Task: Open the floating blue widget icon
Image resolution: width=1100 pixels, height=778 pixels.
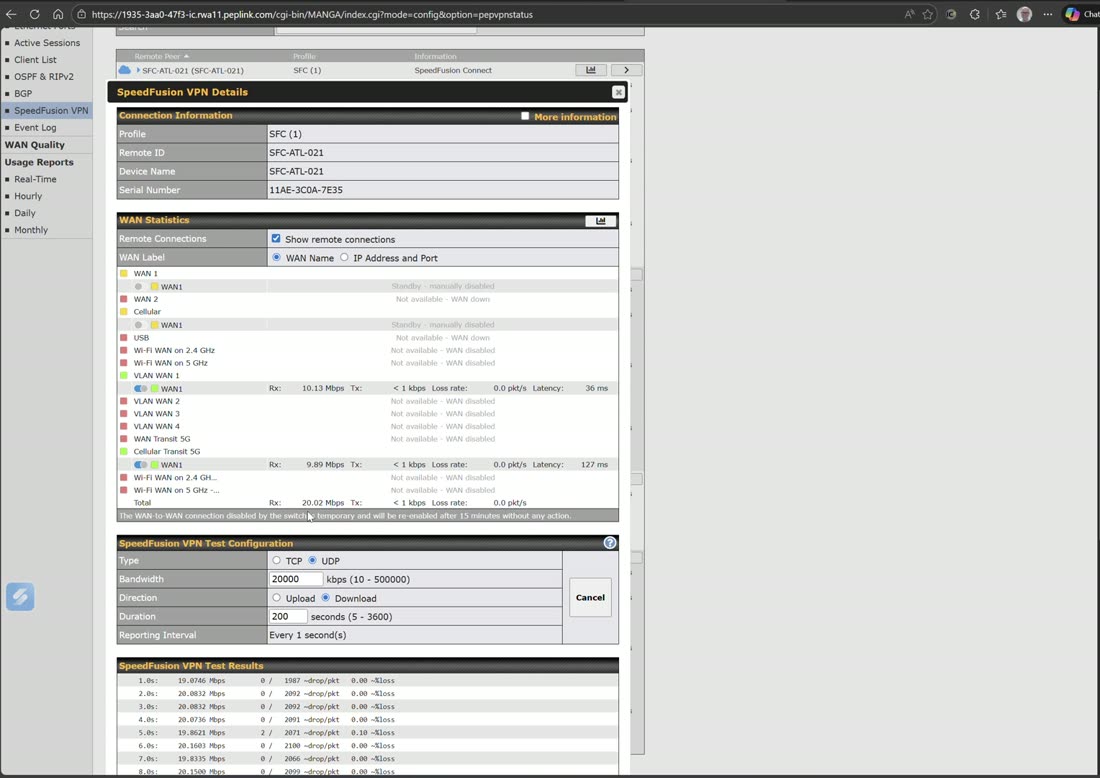Action: [x=20, y=596]
